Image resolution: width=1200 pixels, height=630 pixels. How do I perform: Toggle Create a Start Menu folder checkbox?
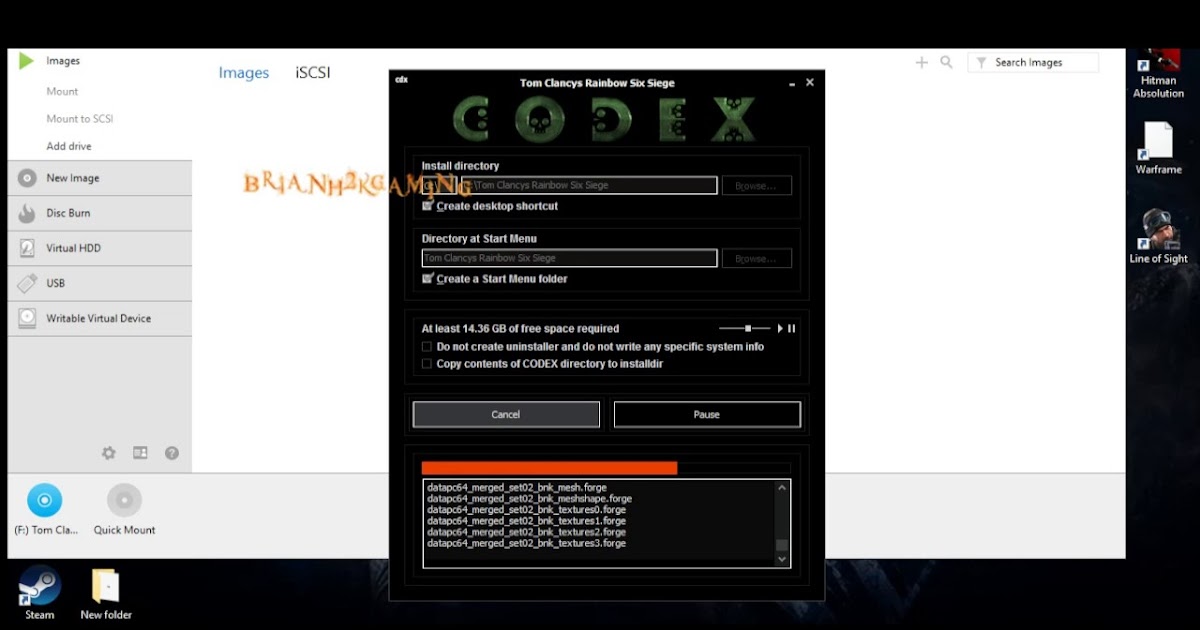tap(428, 279)
